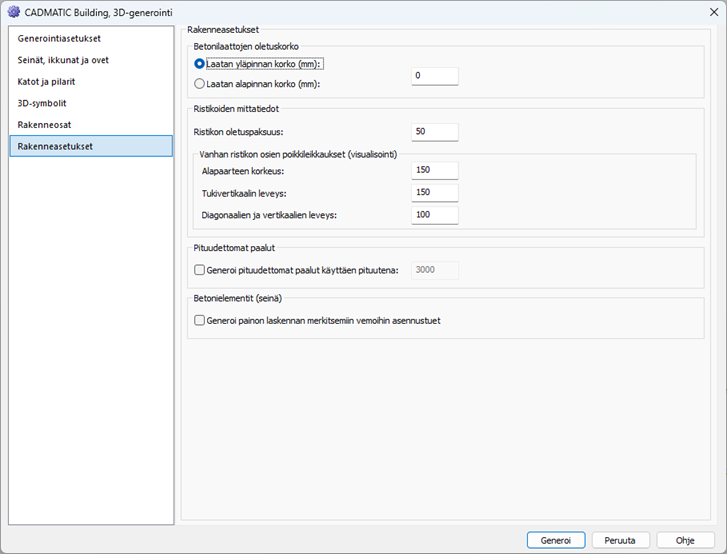
Task: Select Rakenneasetukset in the left list
Action: [x=55, y=146]
